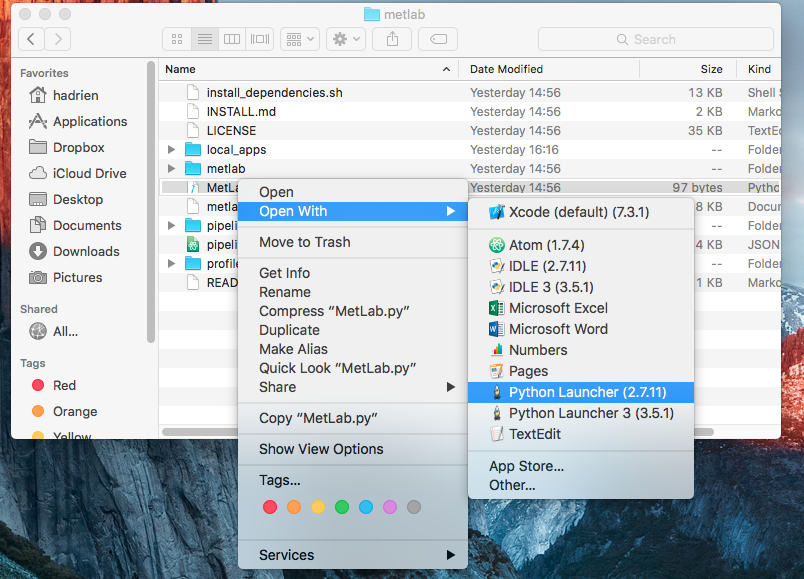Choose App Store… in submenu
Viewport: 804px width, 579px height.
click(580, 466)
